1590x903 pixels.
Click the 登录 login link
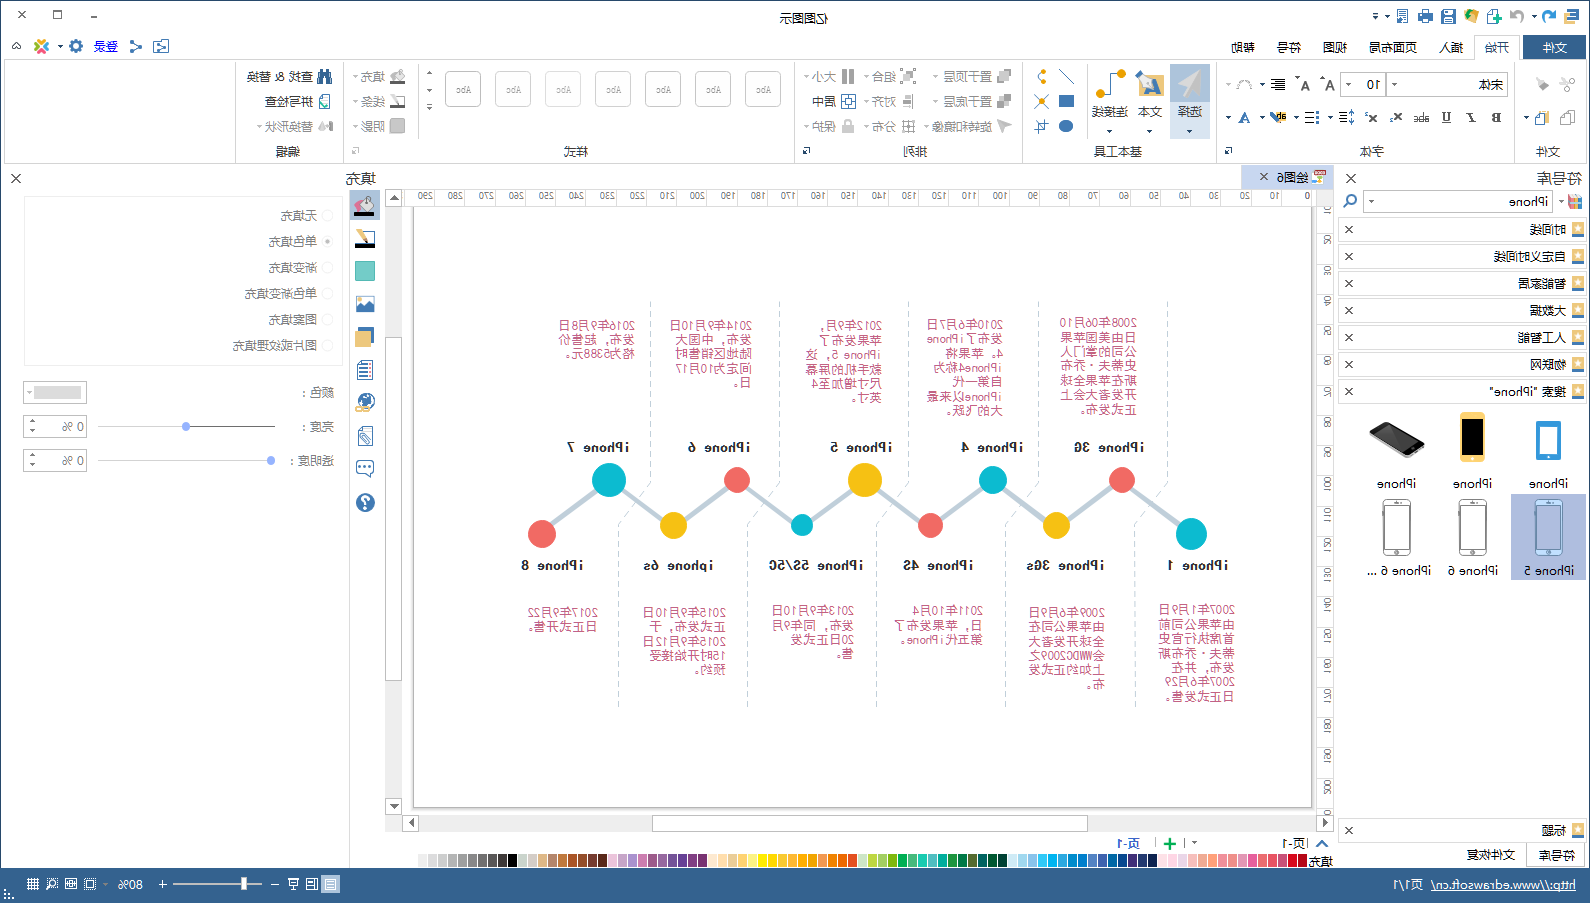106,46
